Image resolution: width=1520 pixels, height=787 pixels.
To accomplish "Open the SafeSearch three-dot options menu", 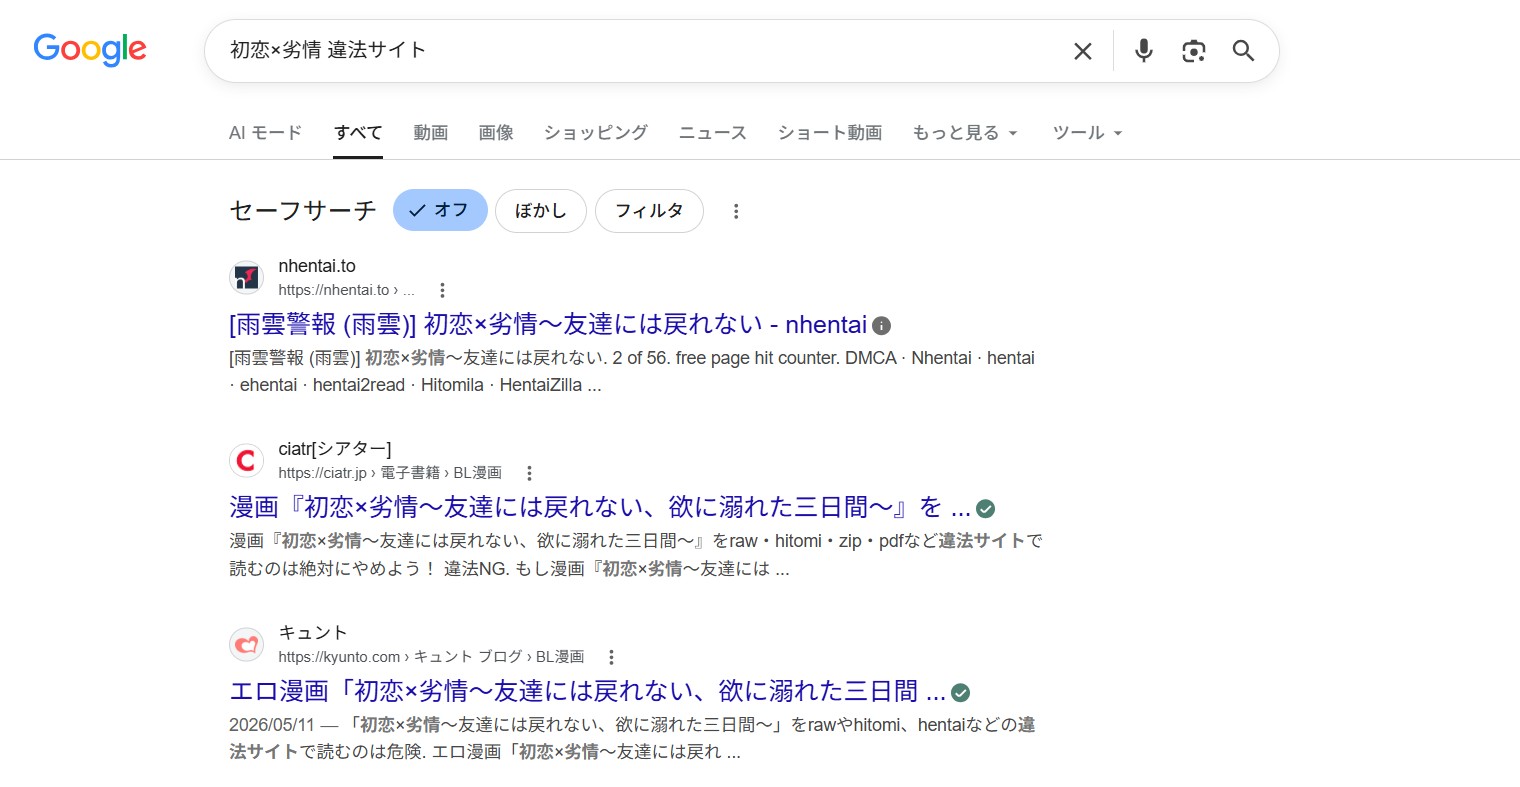I will pyautogui.click(x=736, y=211).
